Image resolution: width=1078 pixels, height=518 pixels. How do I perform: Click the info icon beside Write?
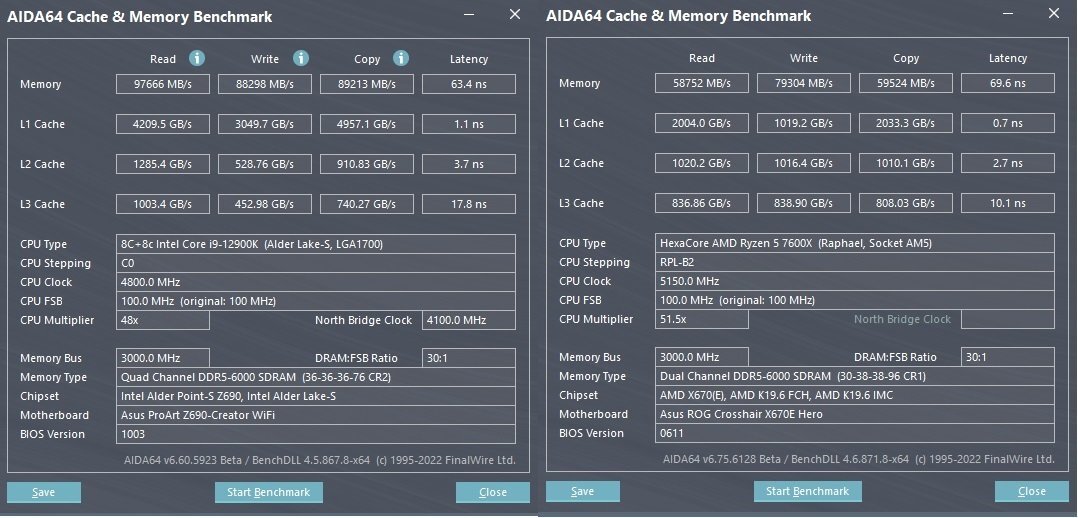pyautogui.click(x=301, y=58)
